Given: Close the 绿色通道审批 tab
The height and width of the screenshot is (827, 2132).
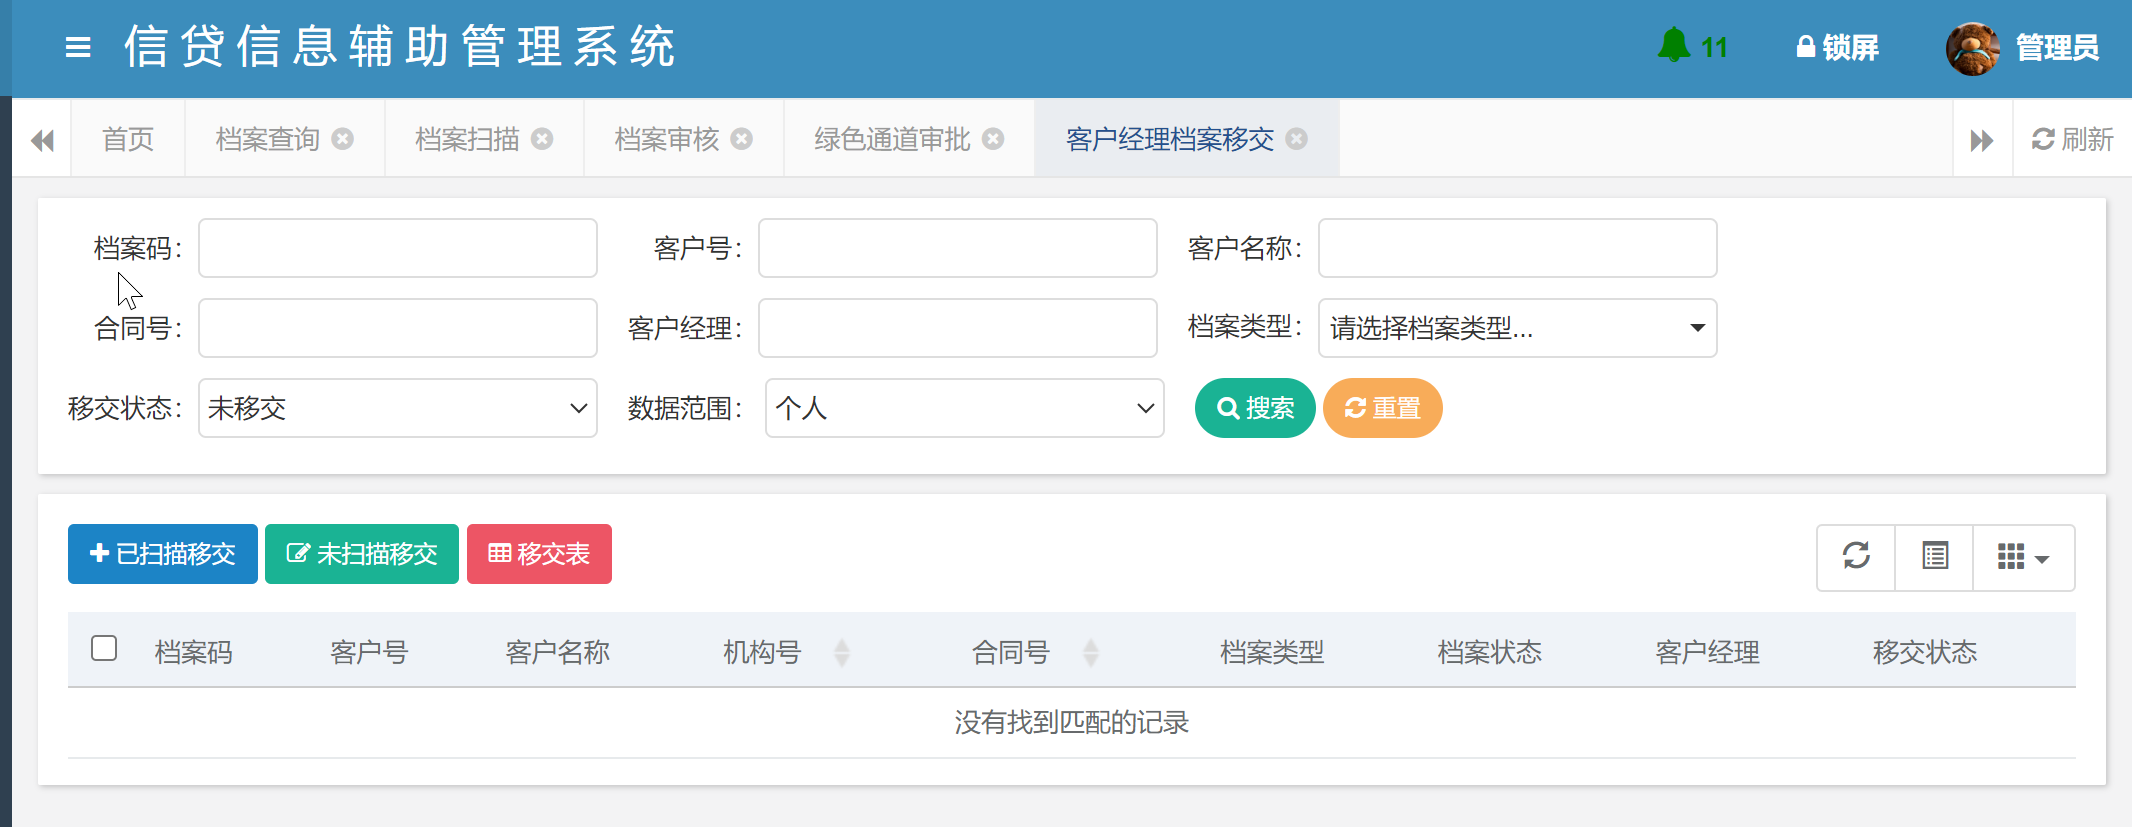Looking at the screenshot, I should click(993, 139).
